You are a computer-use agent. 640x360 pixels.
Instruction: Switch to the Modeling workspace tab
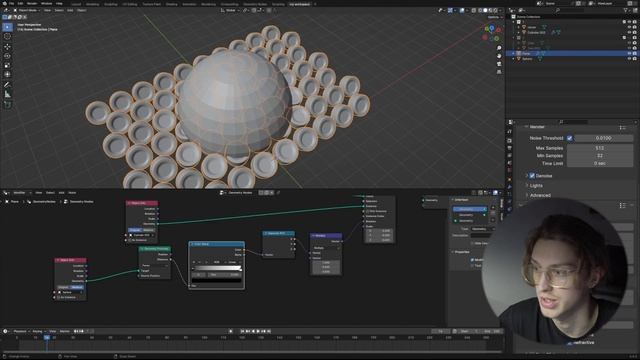pos(92,4)
